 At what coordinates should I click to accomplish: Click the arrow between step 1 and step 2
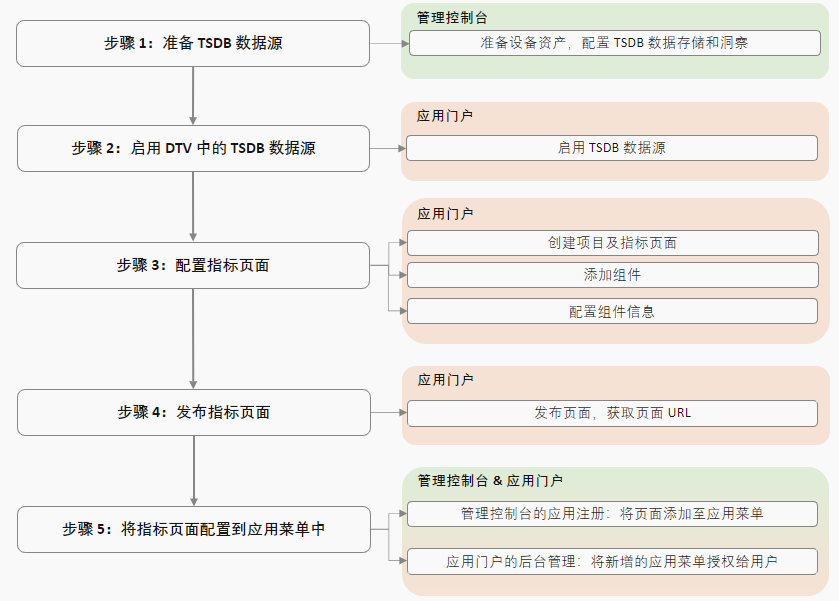[192, 93]
